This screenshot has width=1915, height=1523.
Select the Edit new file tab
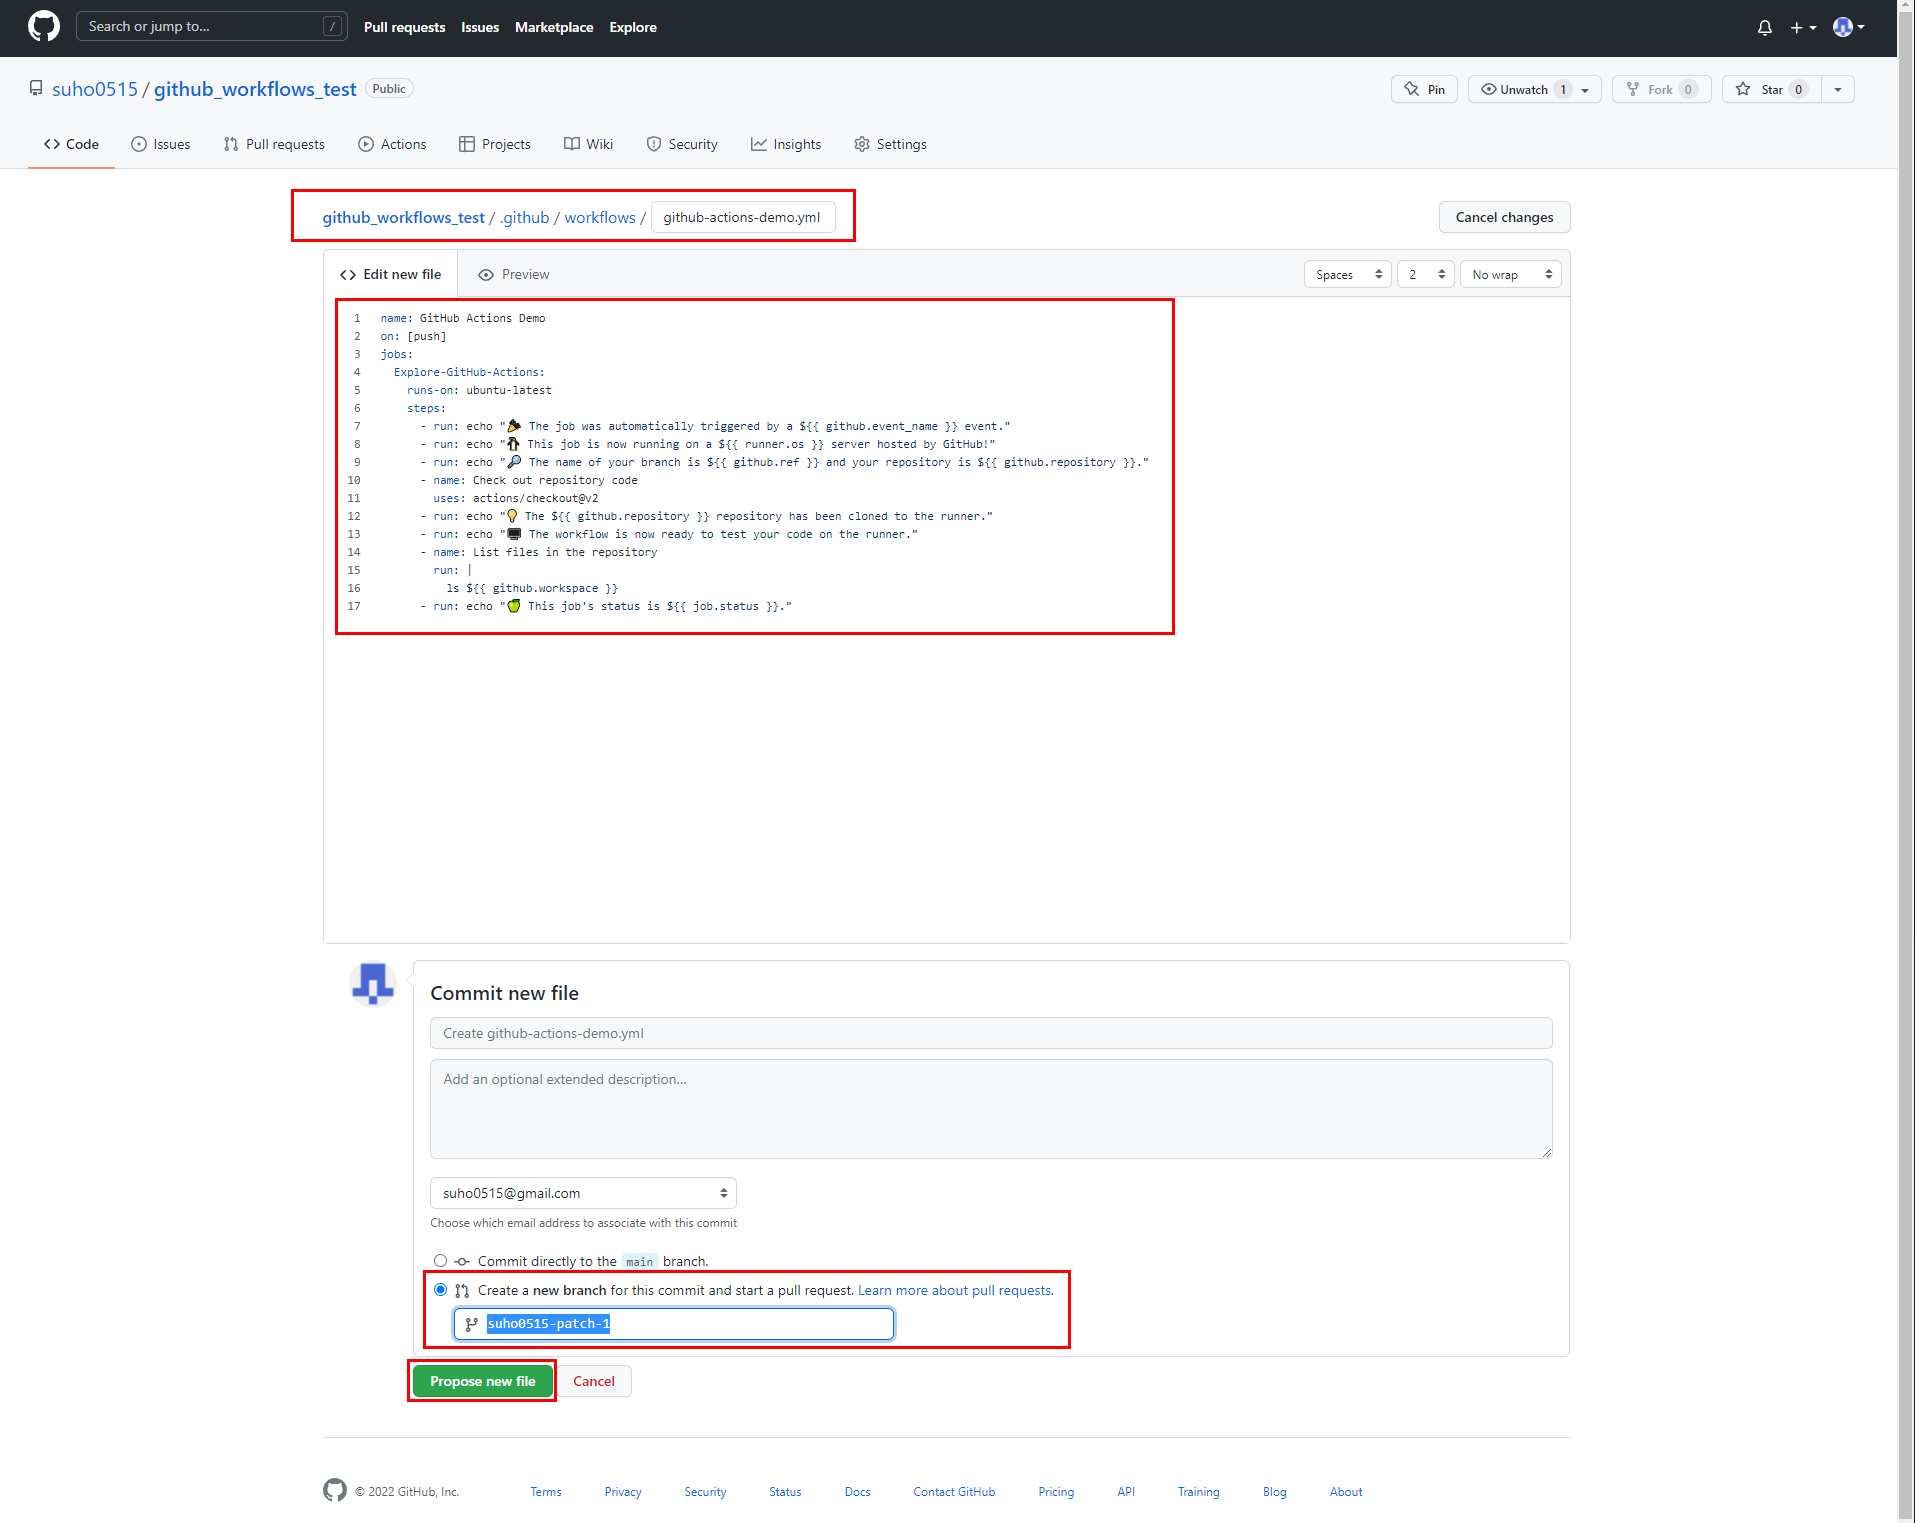pos(390,274)
